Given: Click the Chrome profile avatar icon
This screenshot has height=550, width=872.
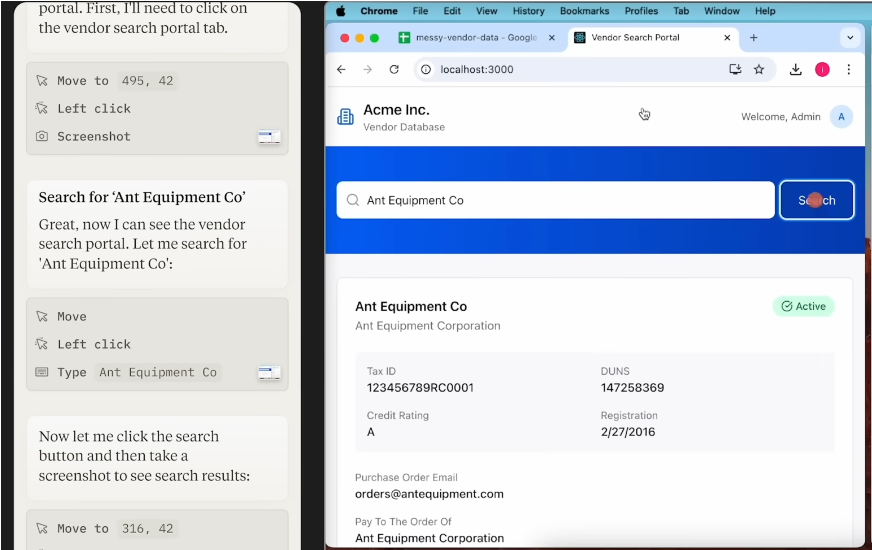Looking at the screenshot, I should click(x=822, y=70).
